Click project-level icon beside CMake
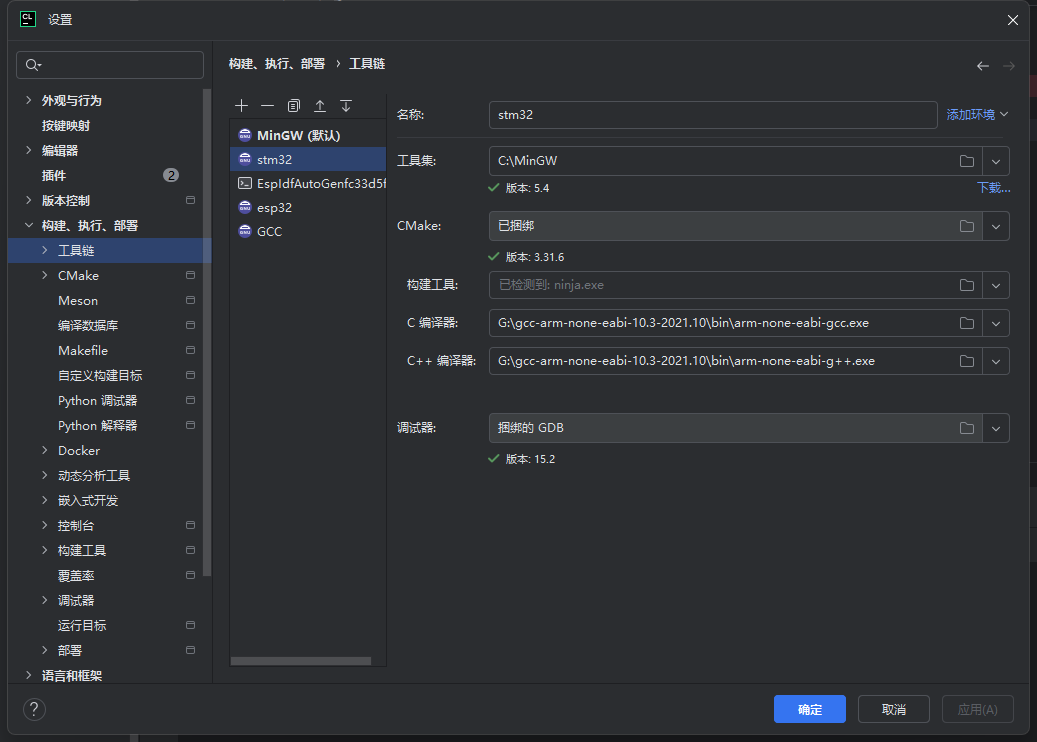The width and height of the screenshot is (1037, 742). pyautogui.click(x=190, y=275)
